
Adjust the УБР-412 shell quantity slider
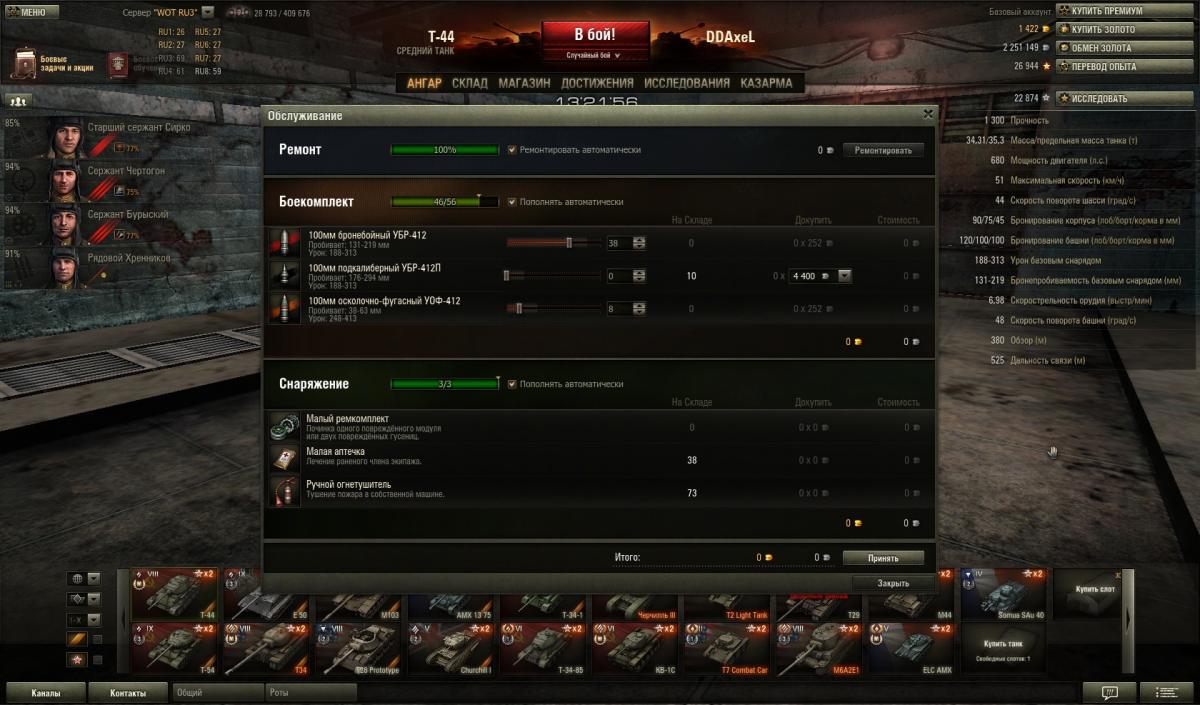[552, 243]
